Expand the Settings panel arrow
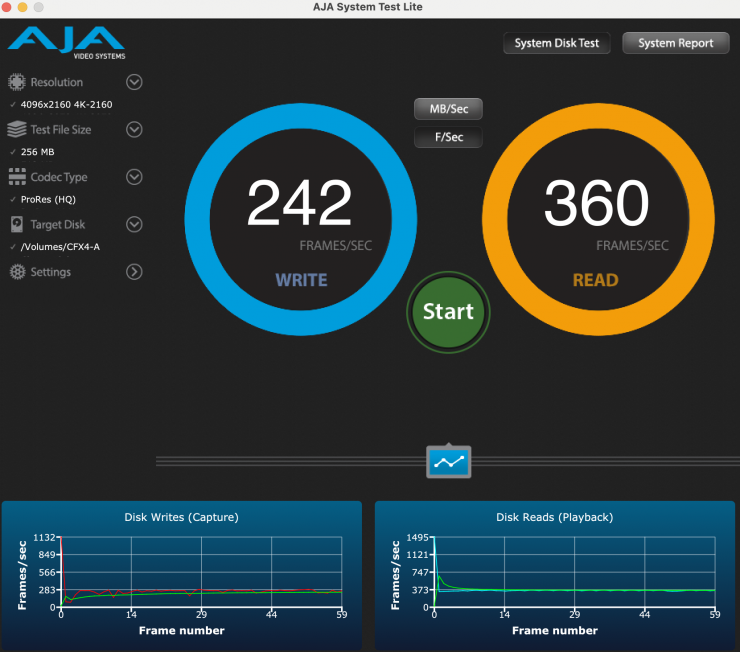 [134, 272]
